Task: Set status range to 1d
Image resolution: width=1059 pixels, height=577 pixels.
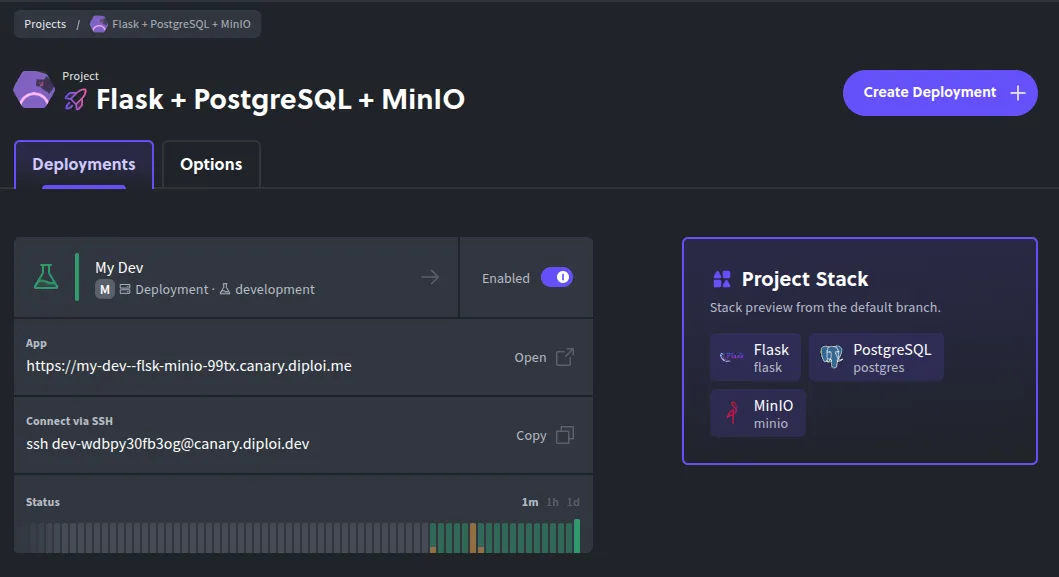Action: (573, 502)
